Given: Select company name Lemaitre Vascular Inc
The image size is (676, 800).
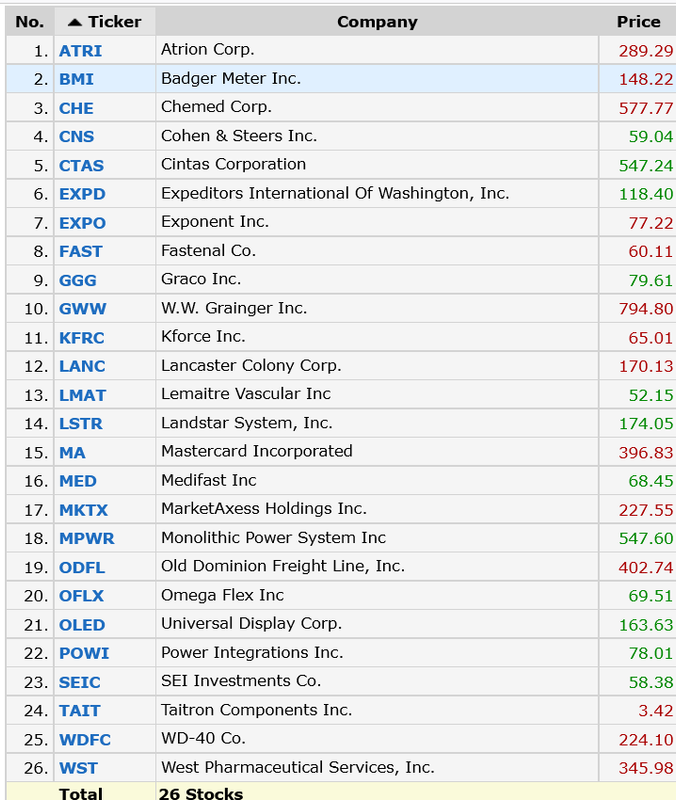Looking at the screenshot, I should tap(246, 394).
